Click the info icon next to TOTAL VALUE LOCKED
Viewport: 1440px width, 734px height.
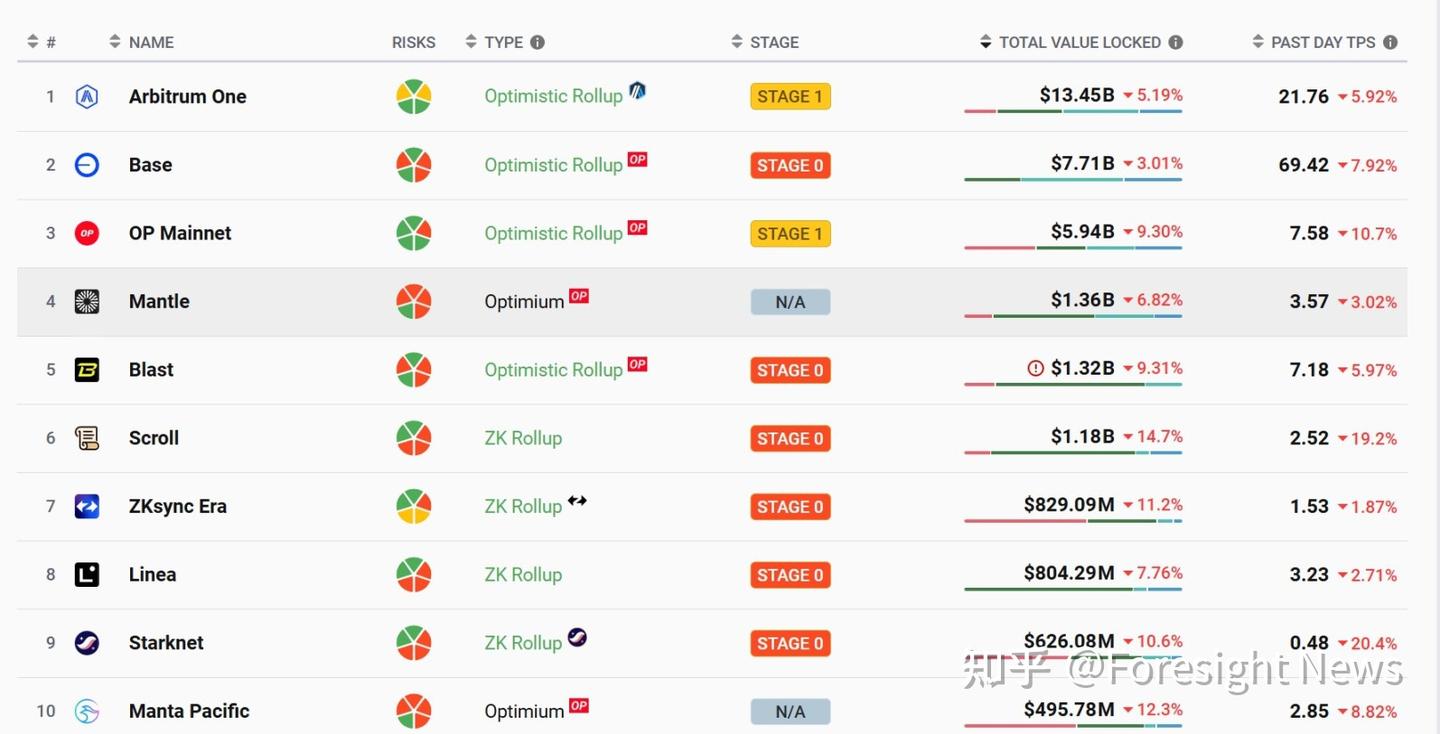tap(1175, 42)
